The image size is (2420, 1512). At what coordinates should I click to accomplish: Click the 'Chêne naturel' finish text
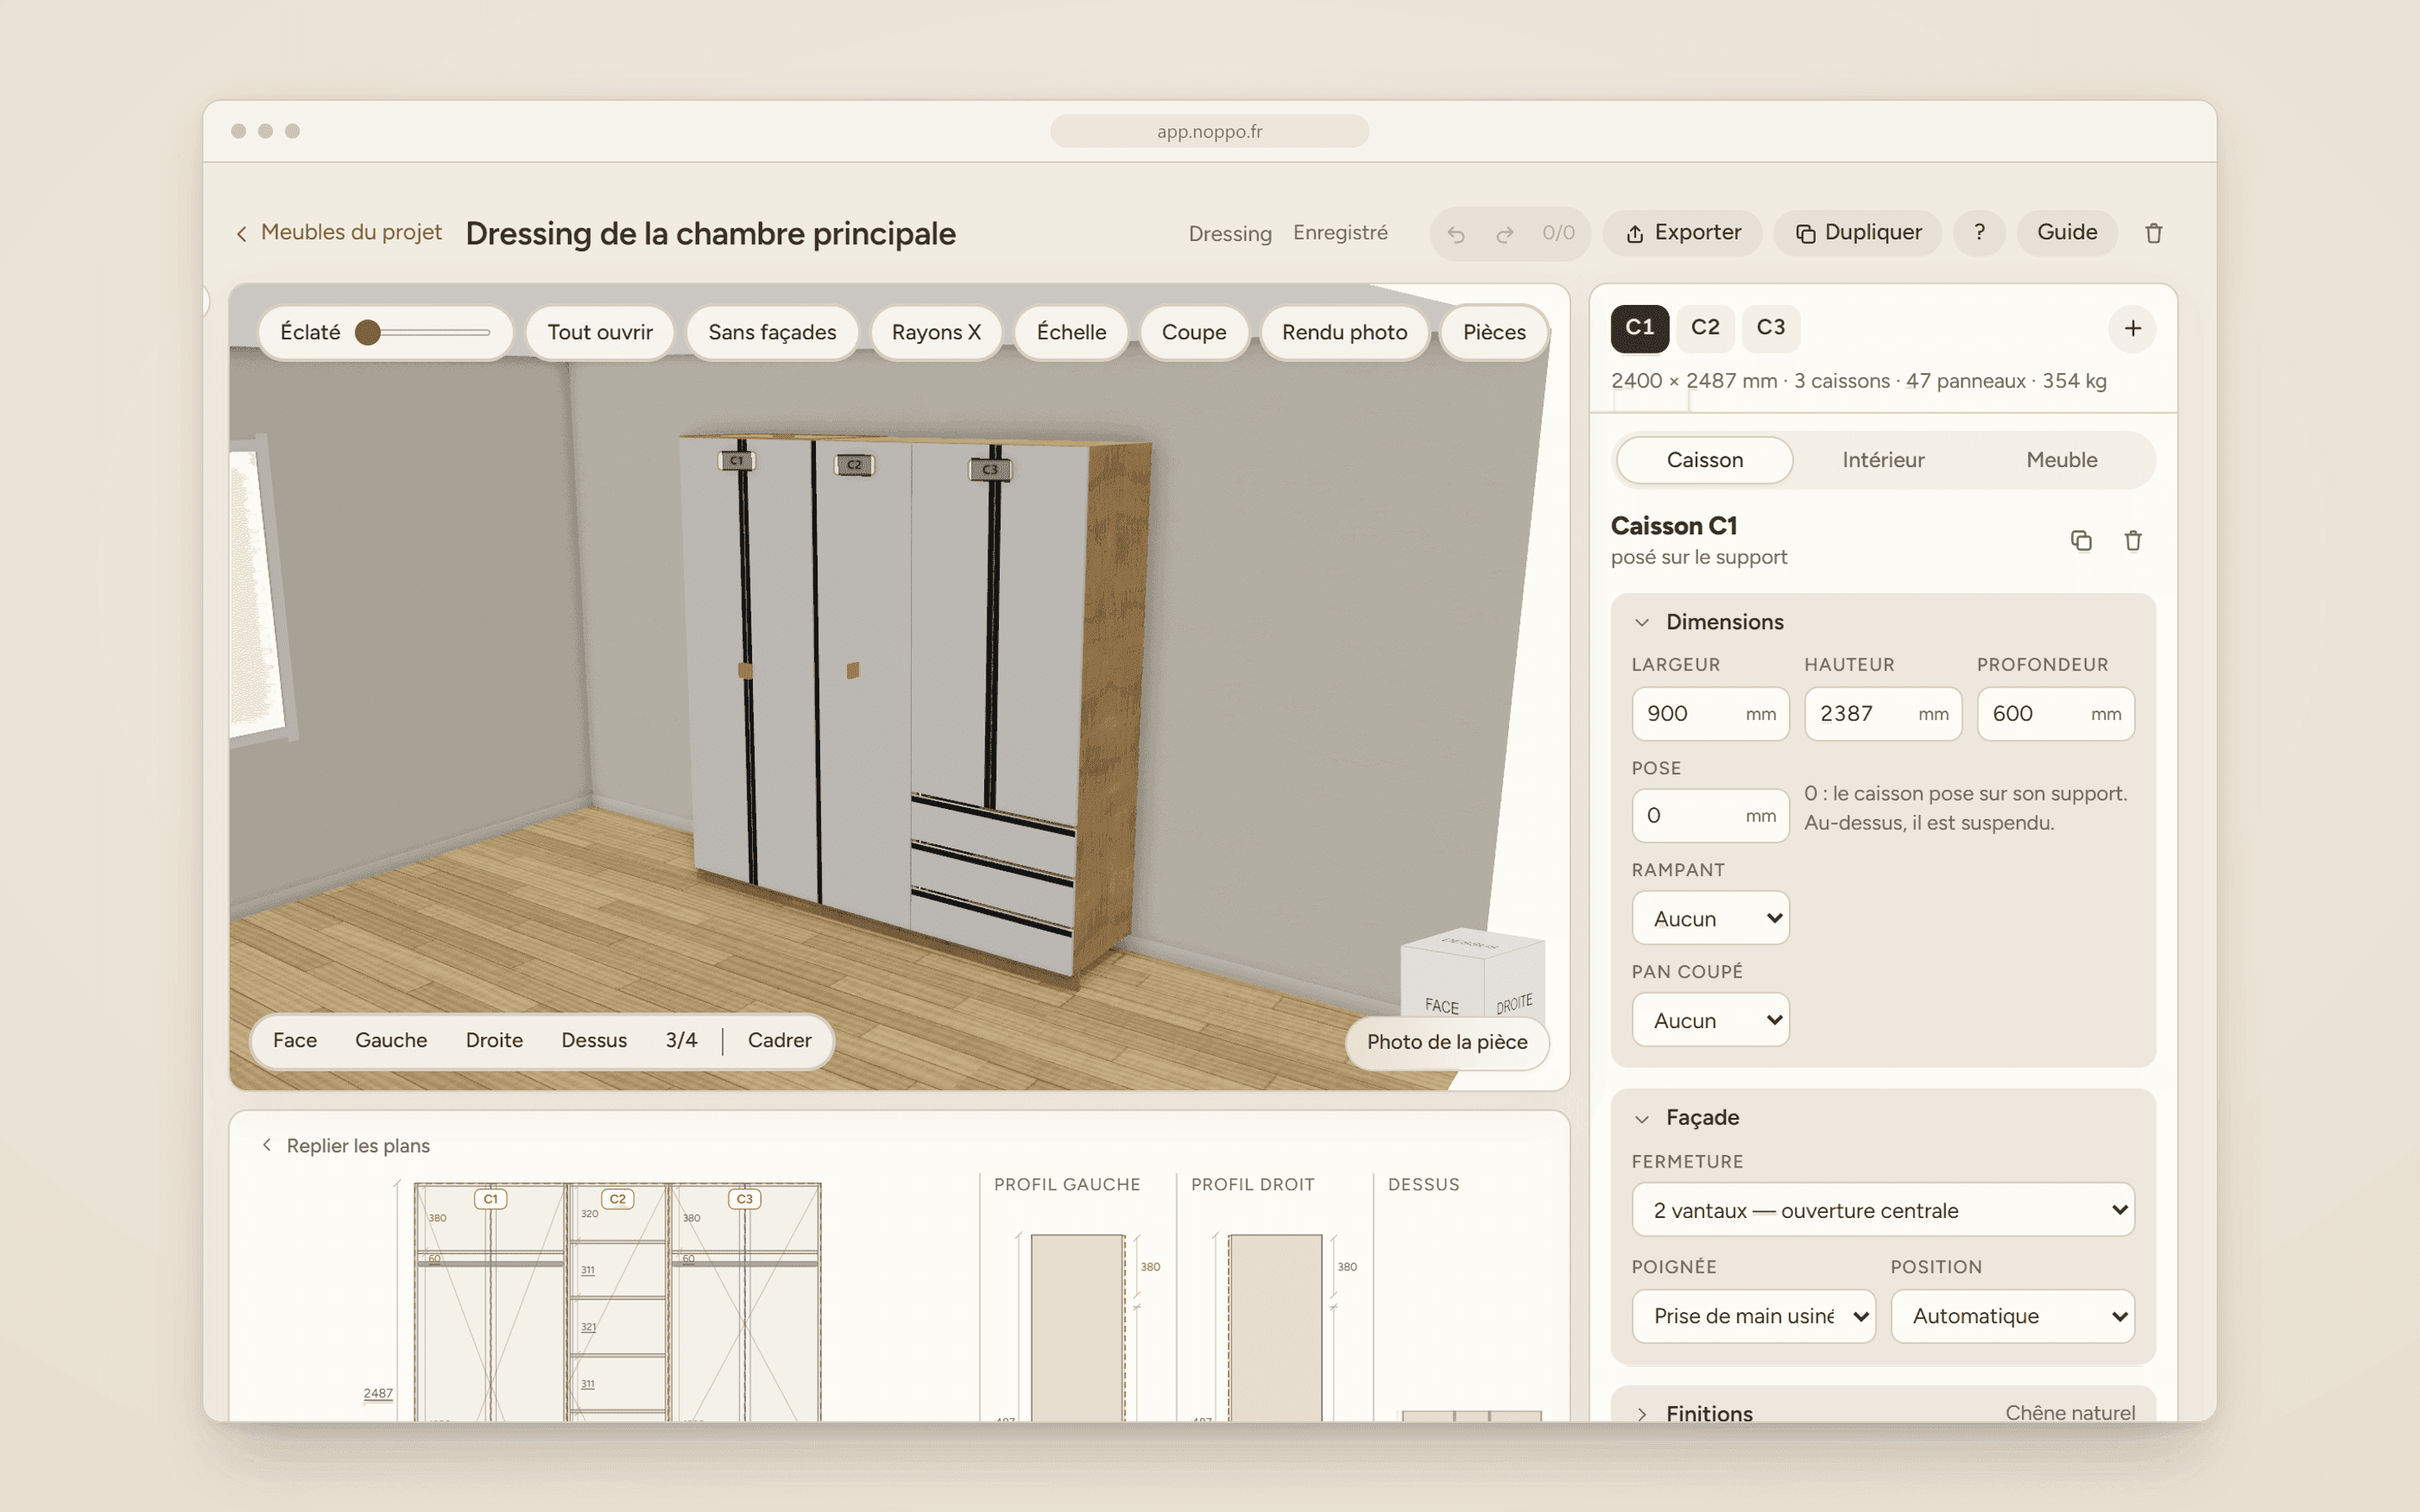point(2069,1412)
